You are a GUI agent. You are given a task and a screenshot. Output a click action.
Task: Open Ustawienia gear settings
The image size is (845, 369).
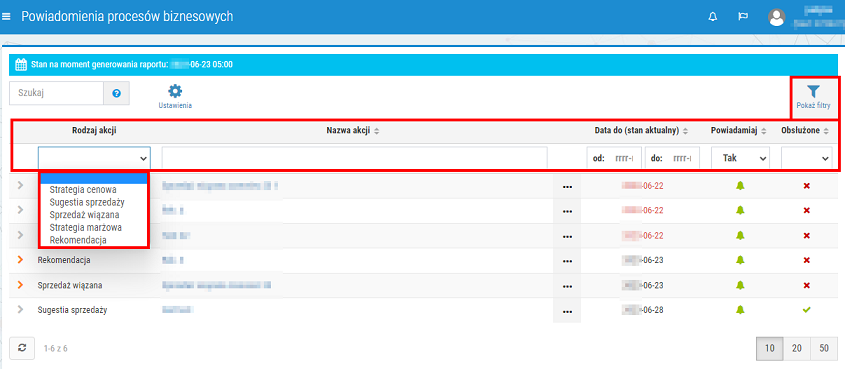click(175, 91)
